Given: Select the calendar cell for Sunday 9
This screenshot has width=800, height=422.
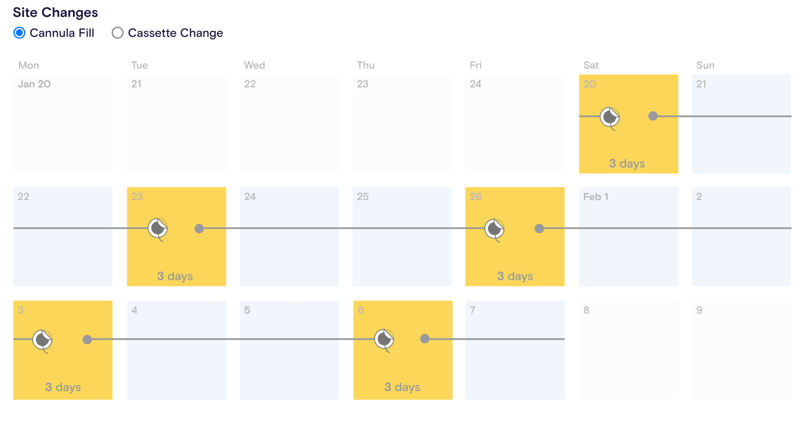Looking at the screenshot, I should coord(741,350).
